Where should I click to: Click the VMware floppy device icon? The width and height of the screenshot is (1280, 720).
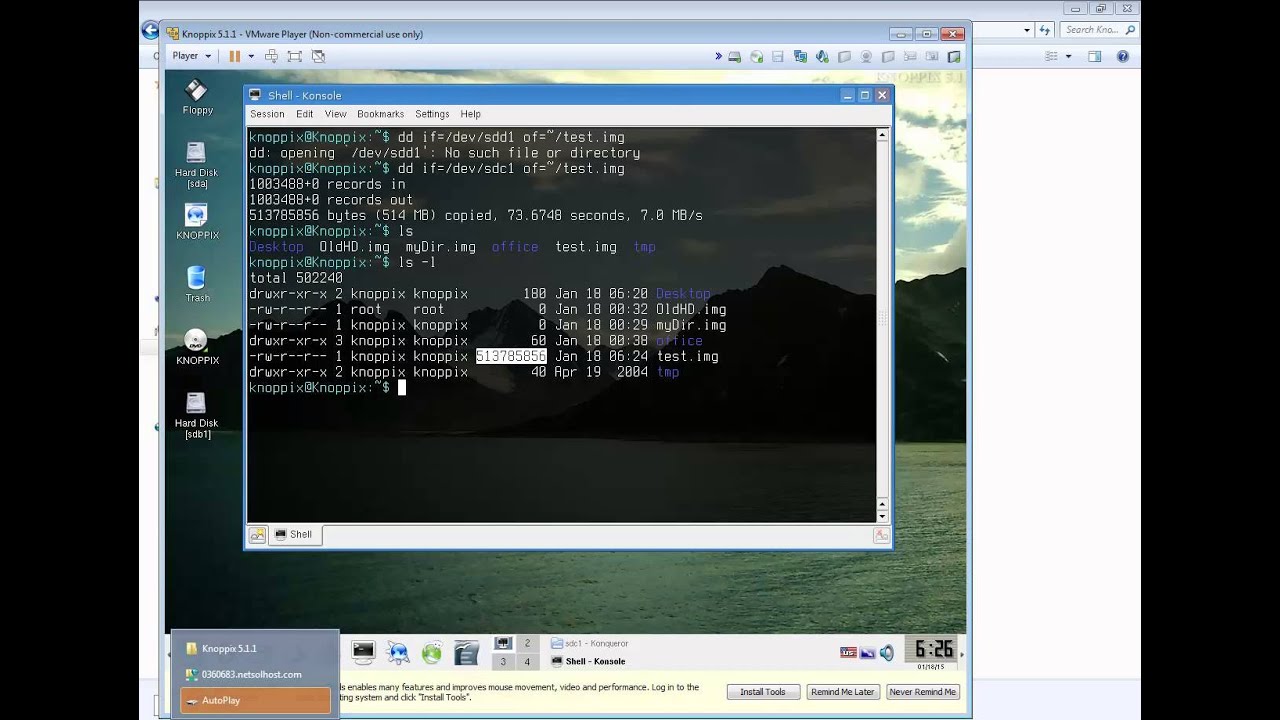tap(779, 57)
